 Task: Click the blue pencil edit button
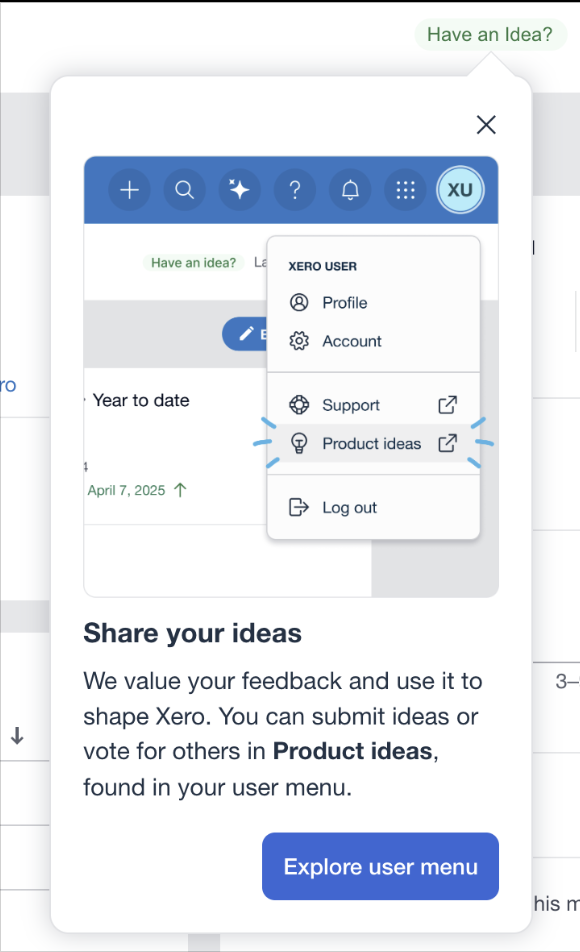[x=245, y=334]
